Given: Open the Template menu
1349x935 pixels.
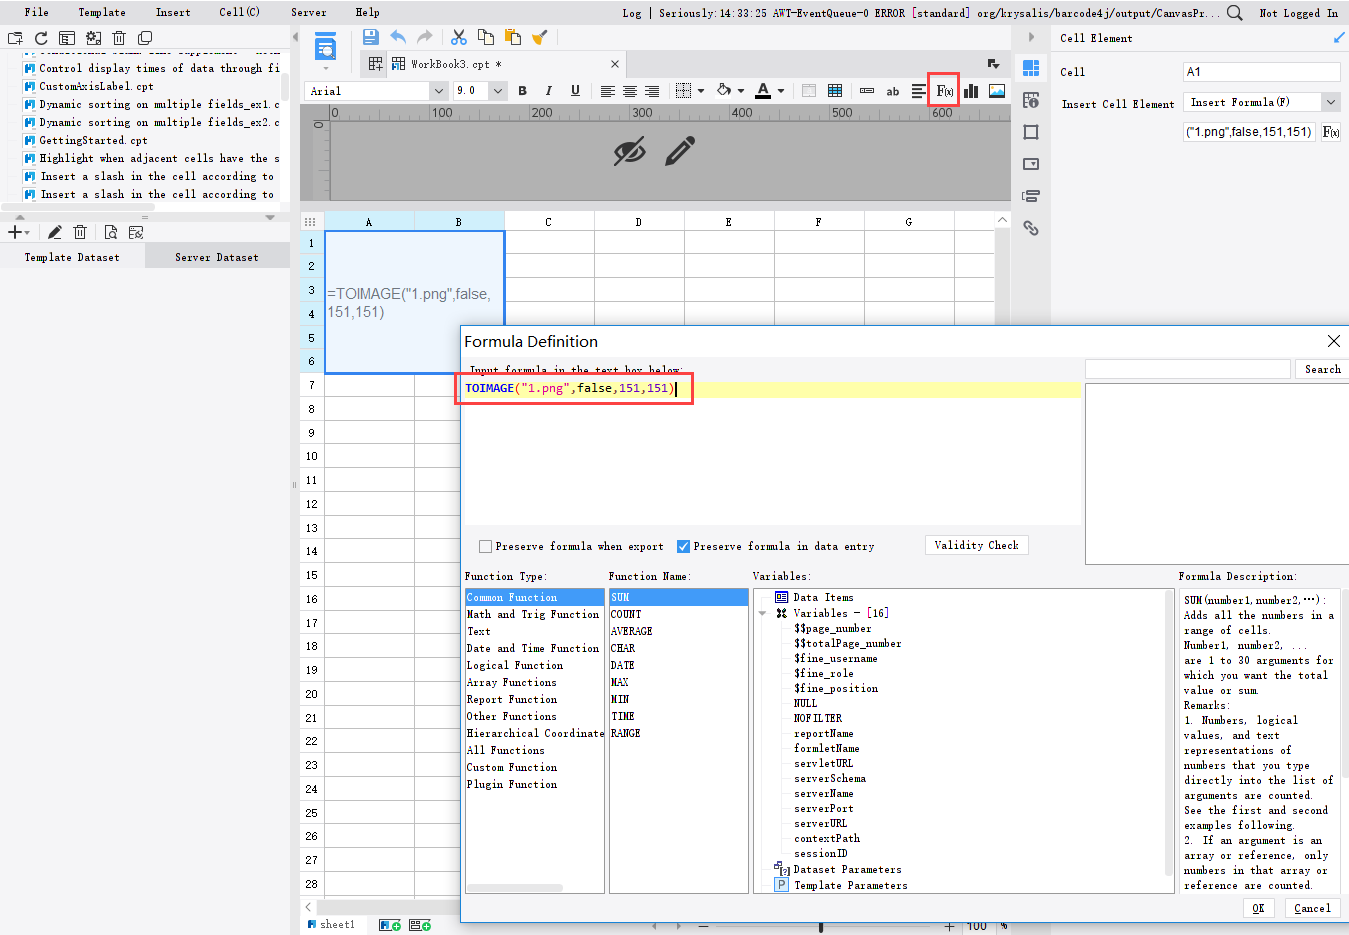Looking at the screenshot, I should click(x=101, y=12).
